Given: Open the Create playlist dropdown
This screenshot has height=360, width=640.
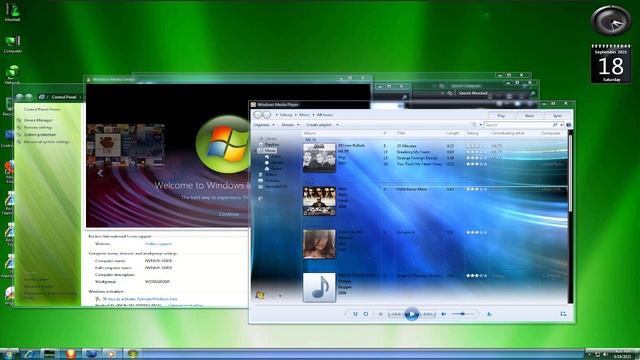Looking at the screenshot, I should point(322,124).
